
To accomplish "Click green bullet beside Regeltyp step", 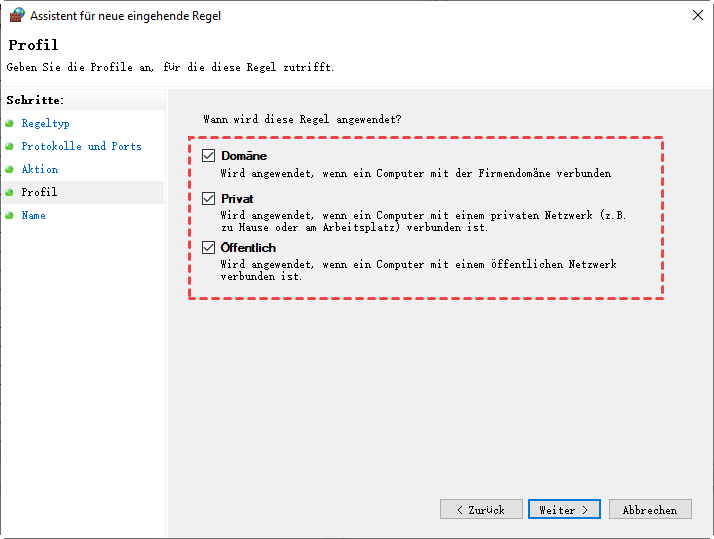I will point(10,123).
